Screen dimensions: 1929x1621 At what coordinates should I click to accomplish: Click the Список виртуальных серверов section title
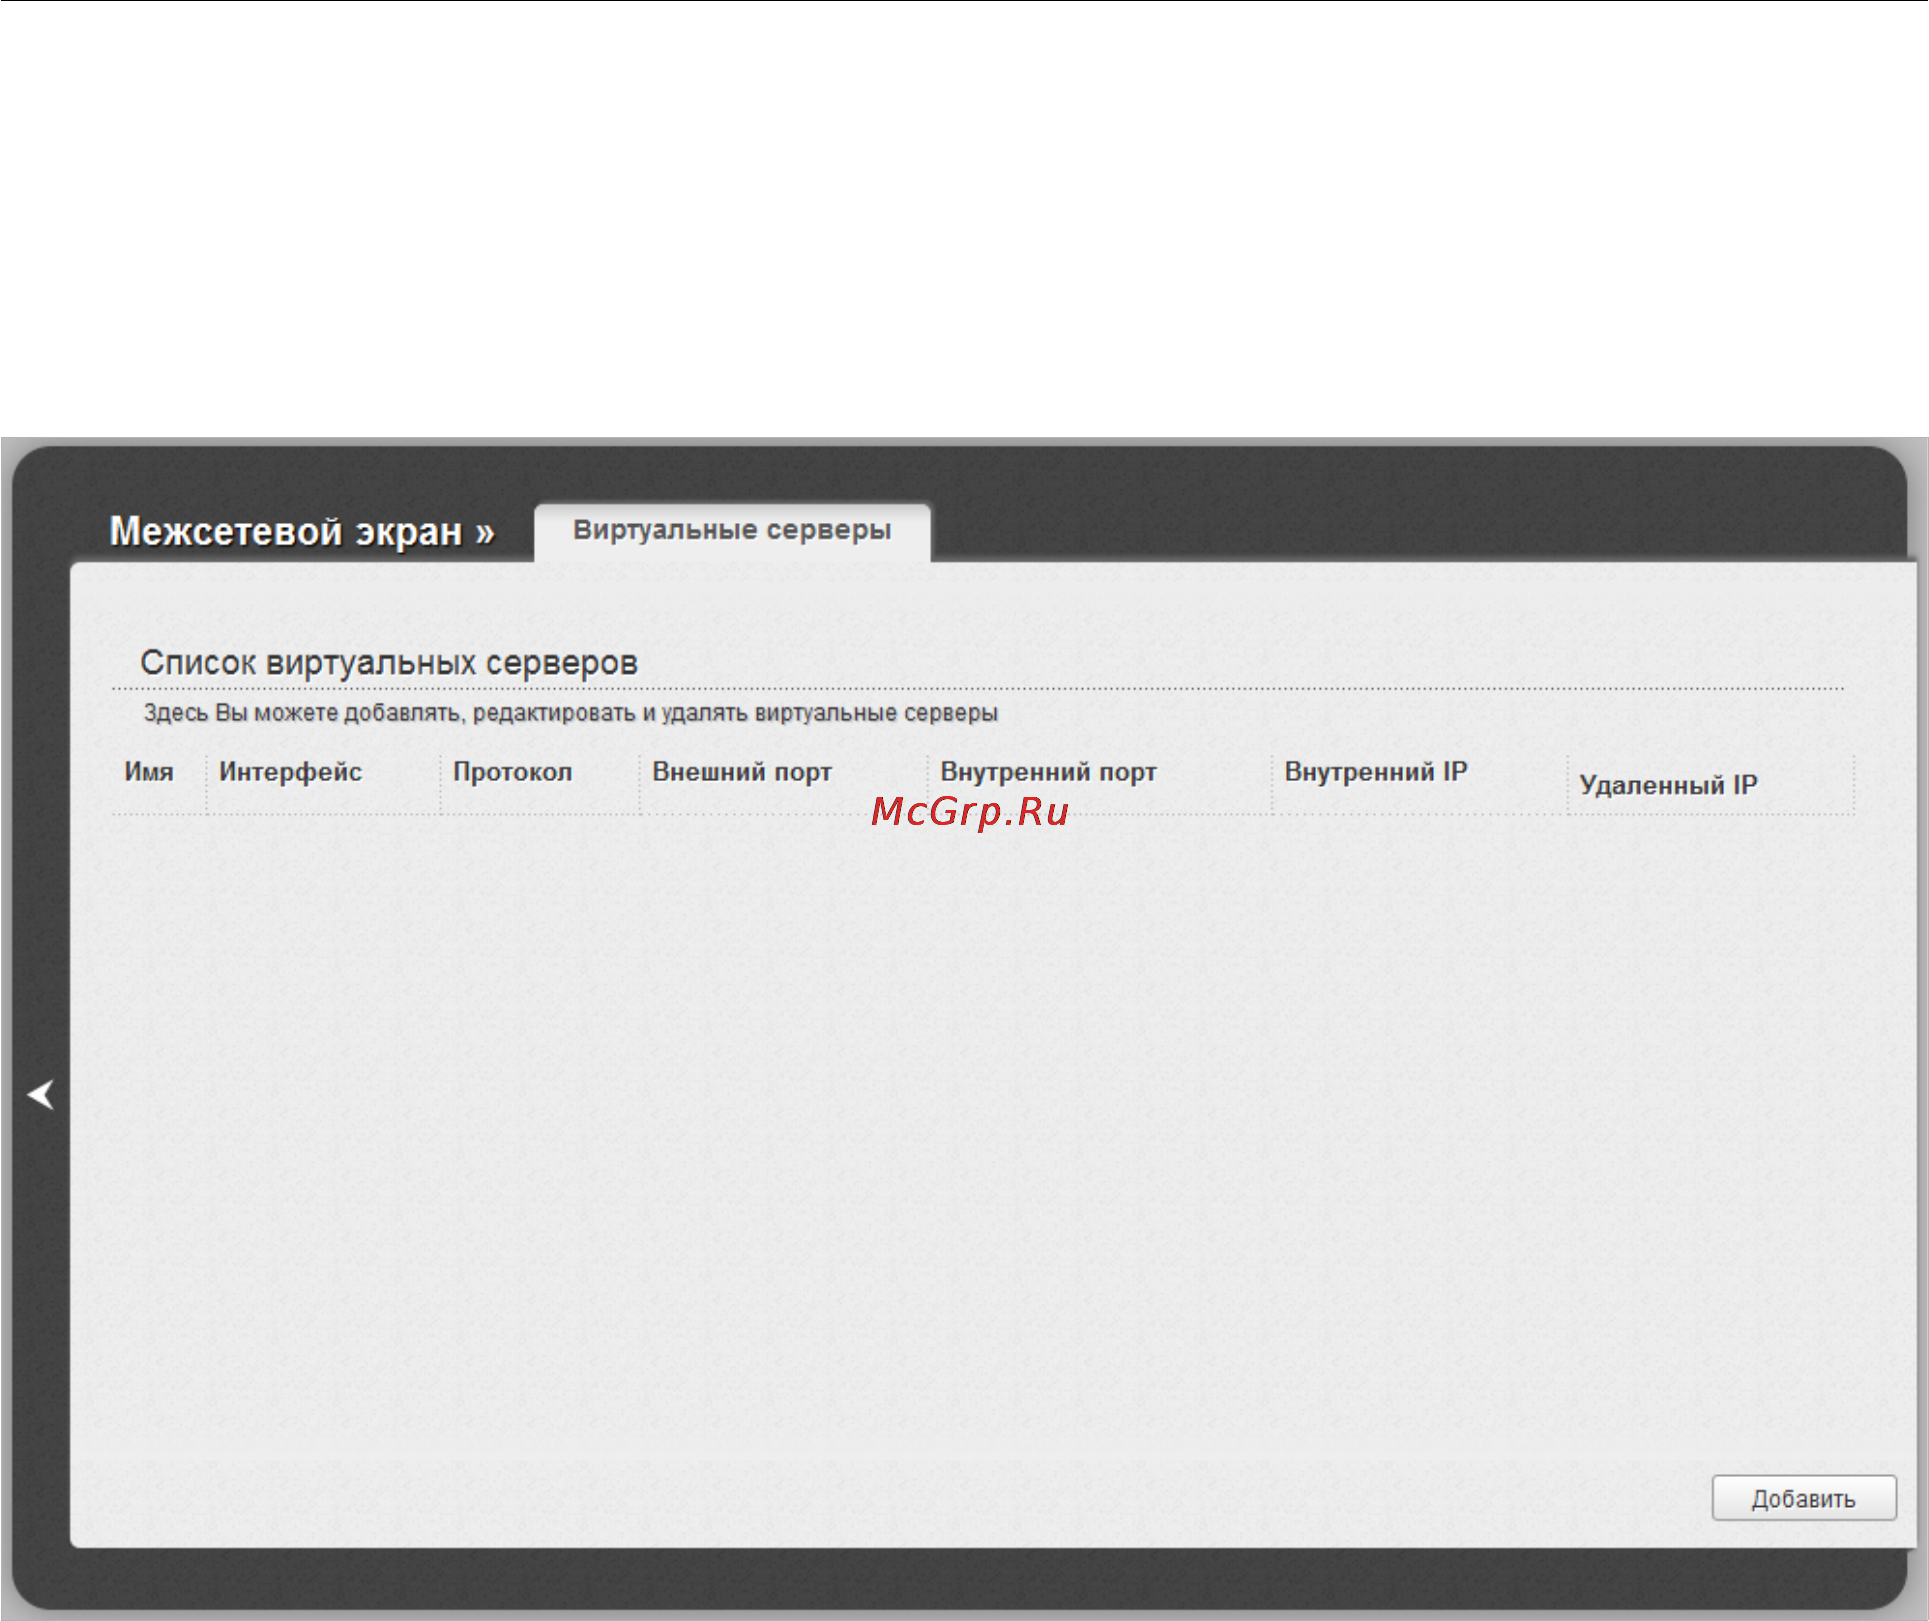click(x=389, y=663)
